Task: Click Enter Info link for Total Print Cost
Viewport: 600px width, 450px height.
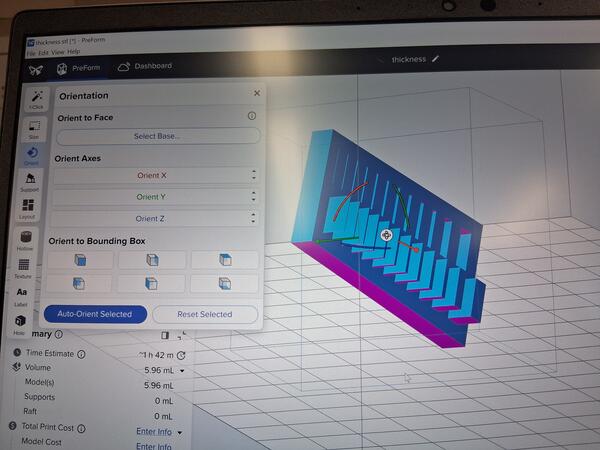Action: 154,432
